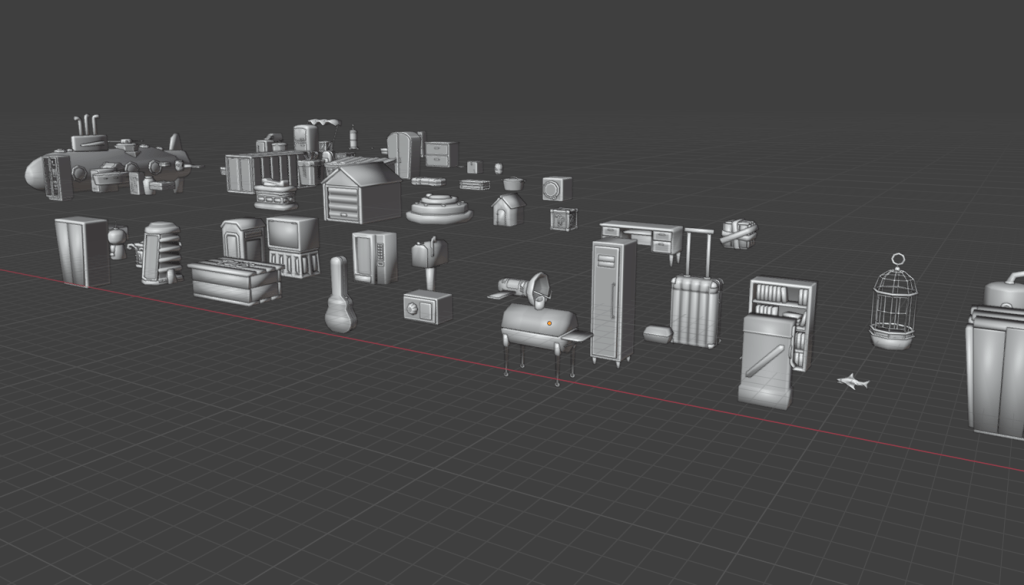
Task: Select the small shark model
Action: (852, 381)
